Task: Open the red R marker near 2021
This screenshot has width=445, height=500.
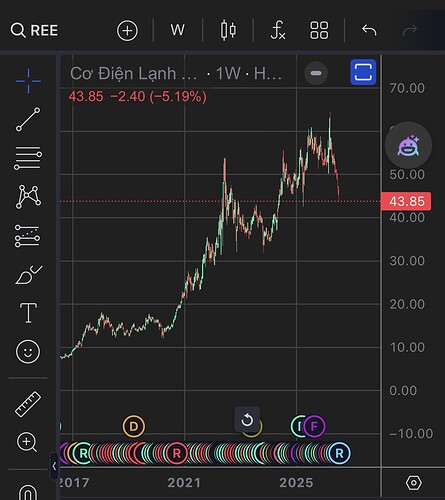Action: point(177,453)
